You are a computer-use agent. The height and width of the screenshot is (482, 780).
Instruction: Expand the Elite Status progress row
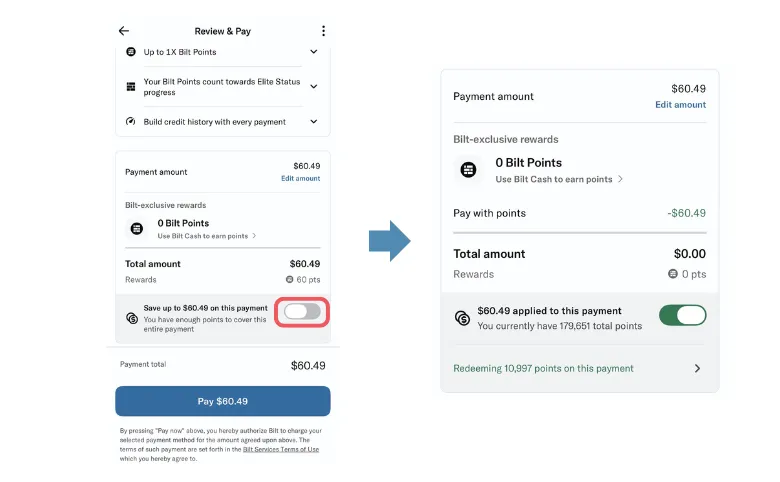(313, 87)
